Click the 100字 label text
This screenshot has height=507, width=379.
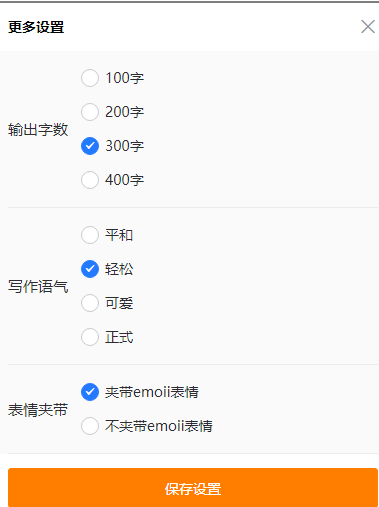[x=125, y=78]
